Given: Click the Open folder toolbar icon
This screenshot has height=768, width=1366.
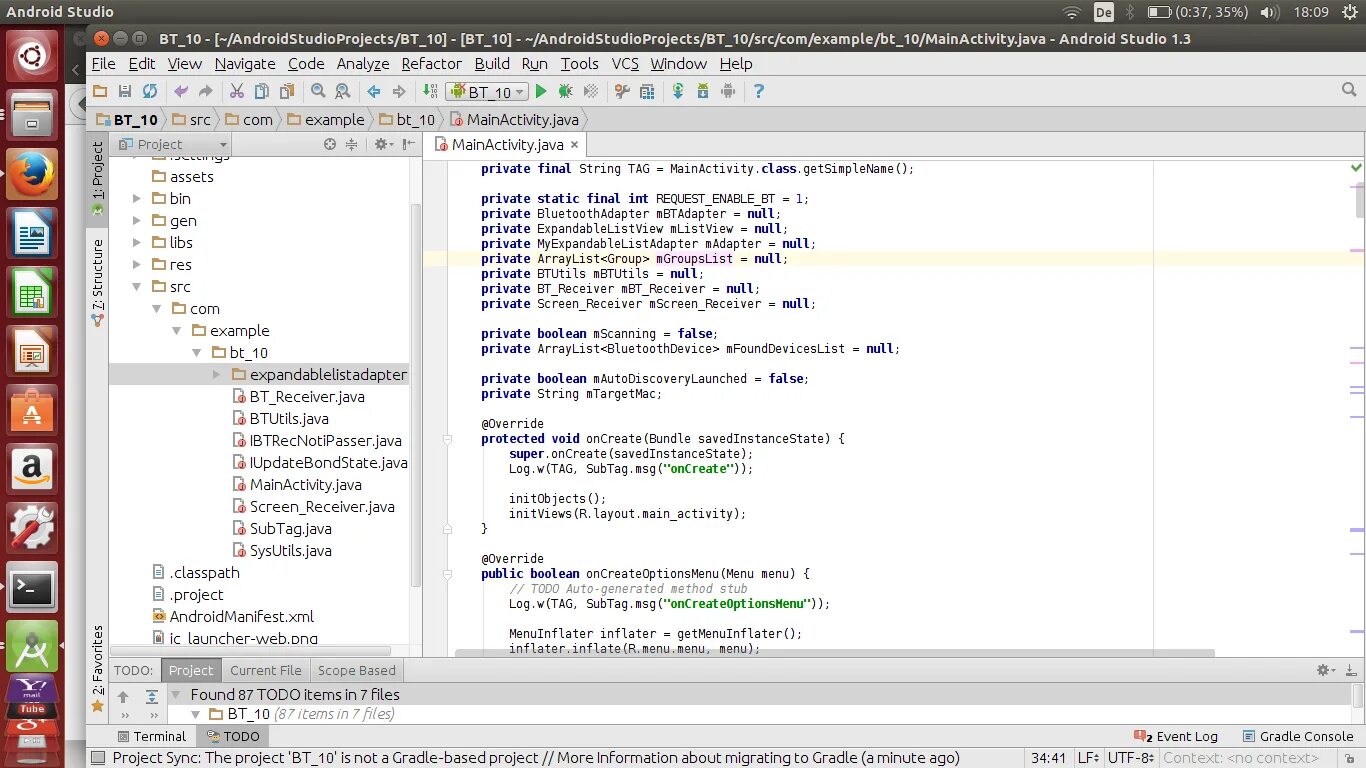Looking at the screenshot, I should click(x=99, y=91).
